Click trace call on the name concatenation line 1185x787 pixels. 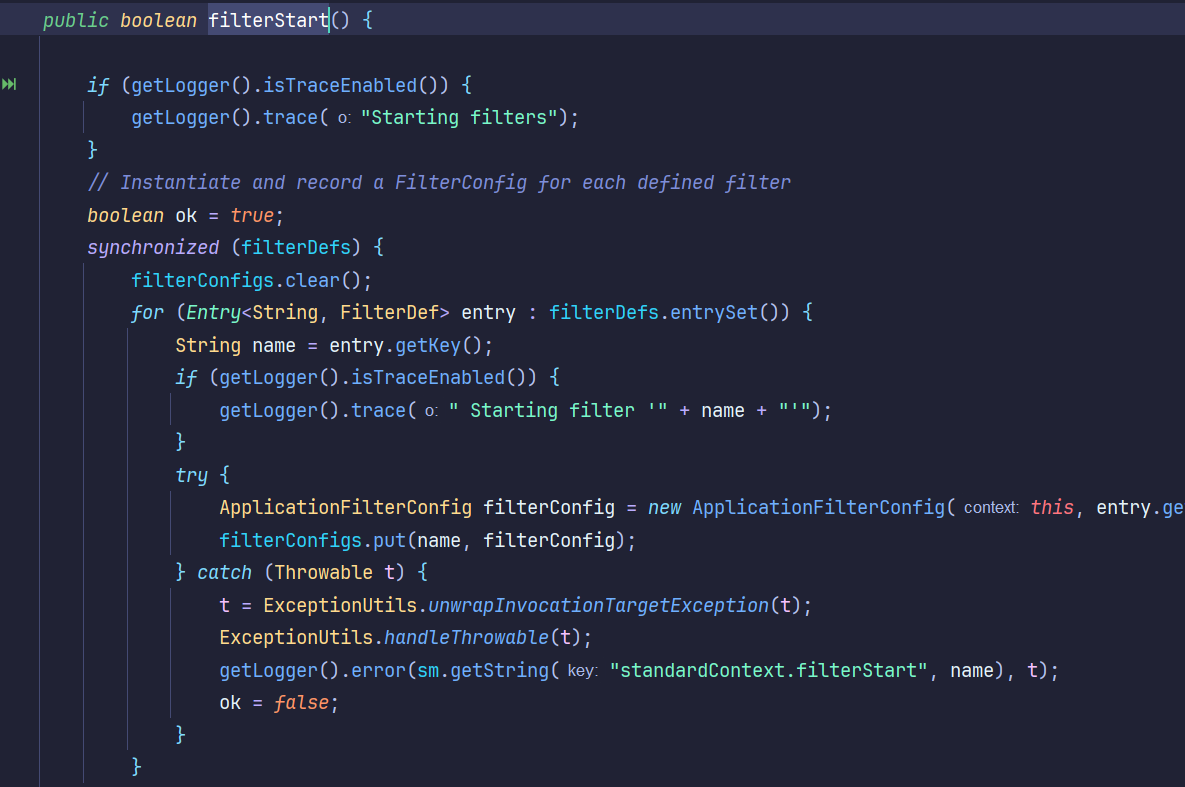click(379, 411)
